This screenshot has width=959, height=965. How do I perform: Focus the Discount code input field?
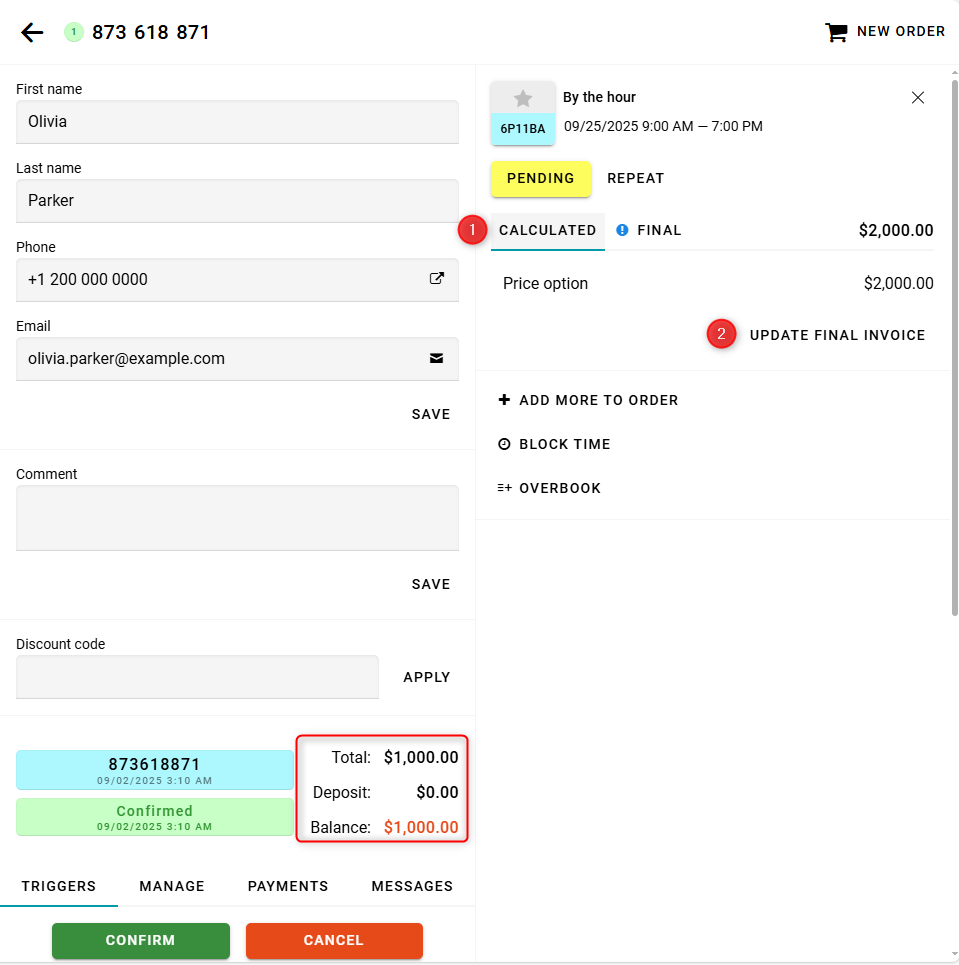pos(197,677)
